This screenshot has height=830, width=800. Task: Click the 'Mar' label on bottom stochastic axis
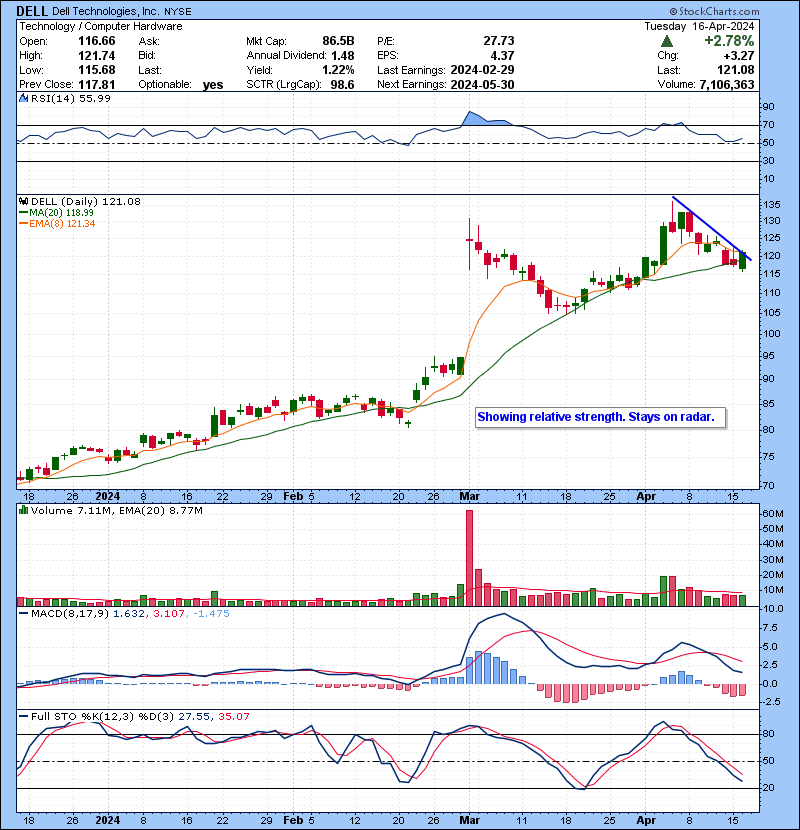pyautogui.click(x=470, y=820)
